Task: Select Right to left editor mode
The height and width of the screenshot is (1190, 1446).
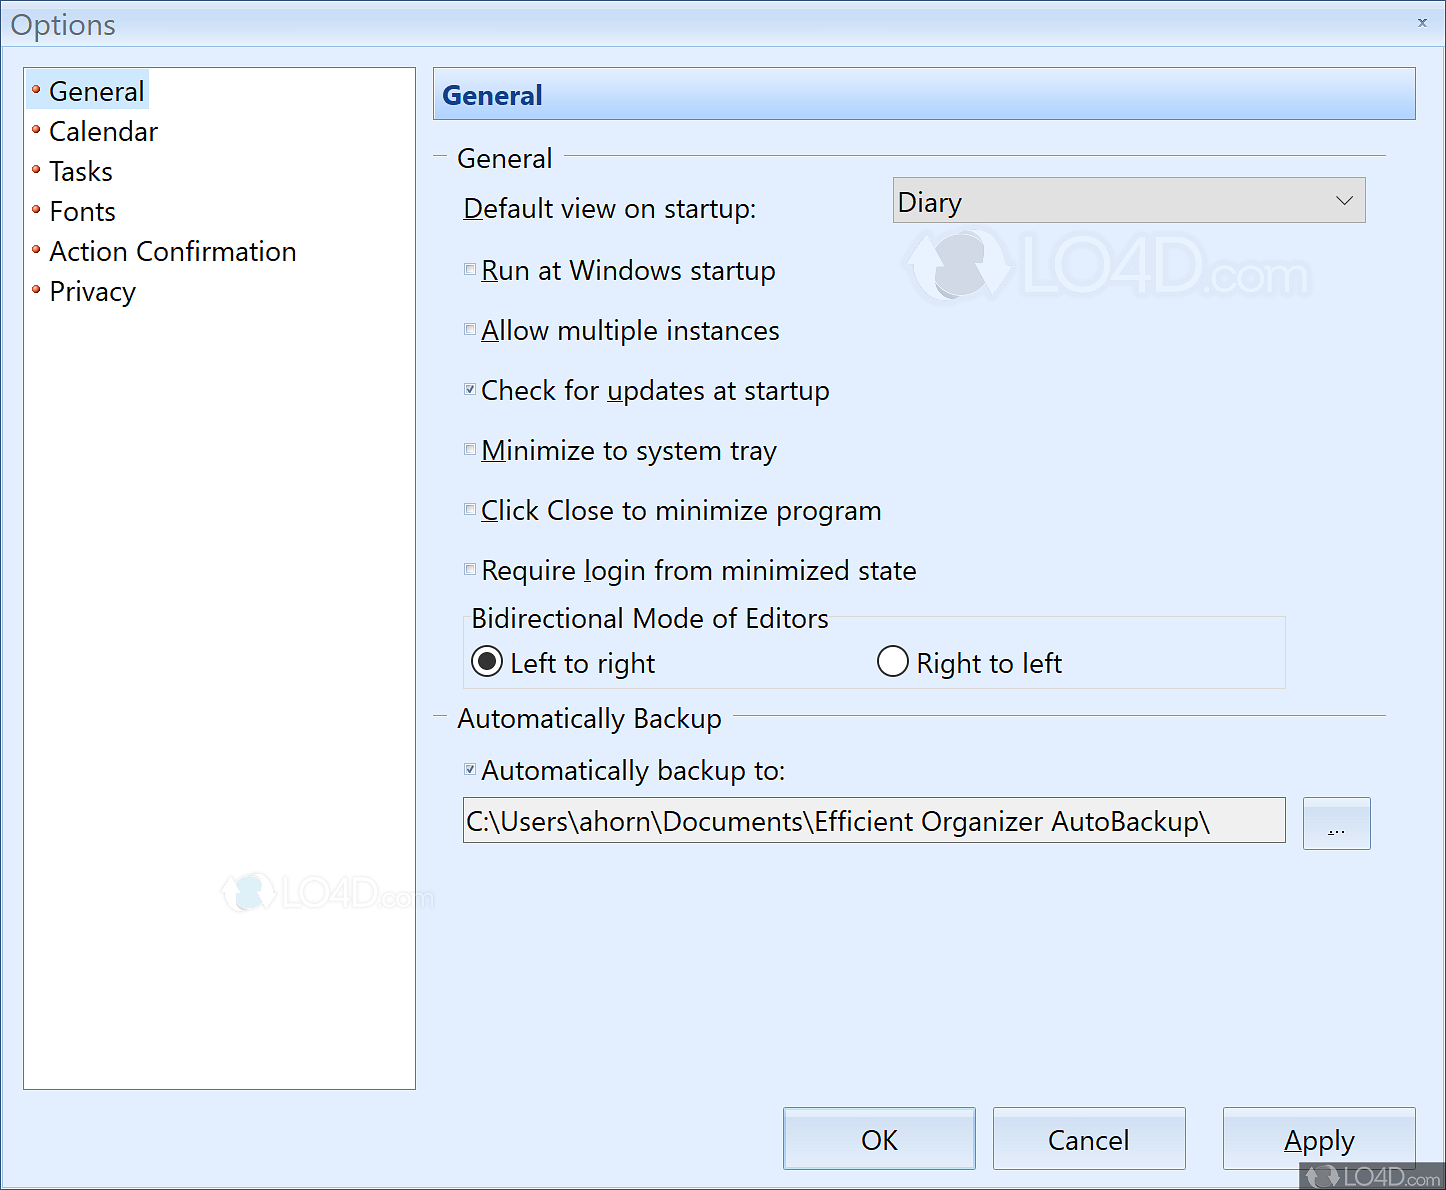Action: (892, 661)
